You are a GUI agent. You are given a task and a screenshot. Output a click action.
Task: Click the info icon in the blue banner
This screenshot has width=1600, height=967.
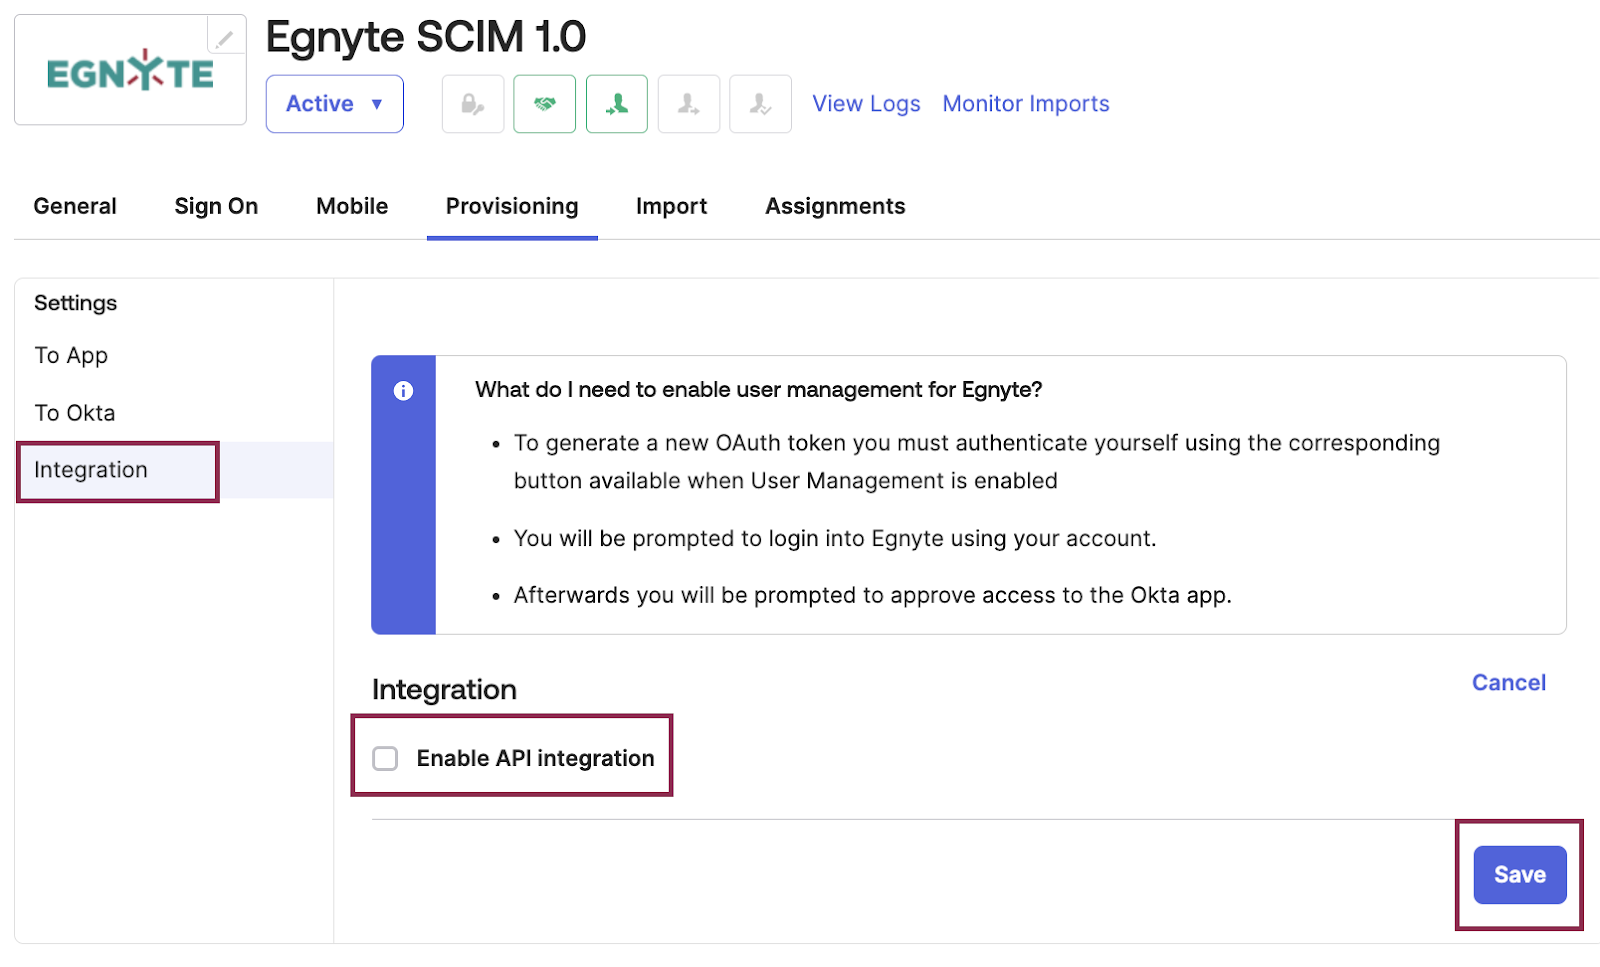(x=404, y=391)
